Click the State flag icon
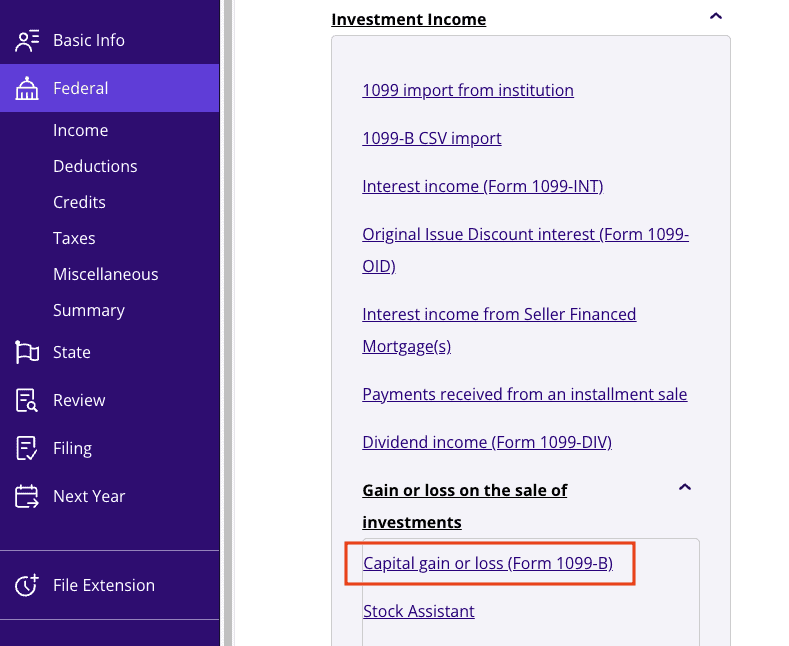 point(27,352)
